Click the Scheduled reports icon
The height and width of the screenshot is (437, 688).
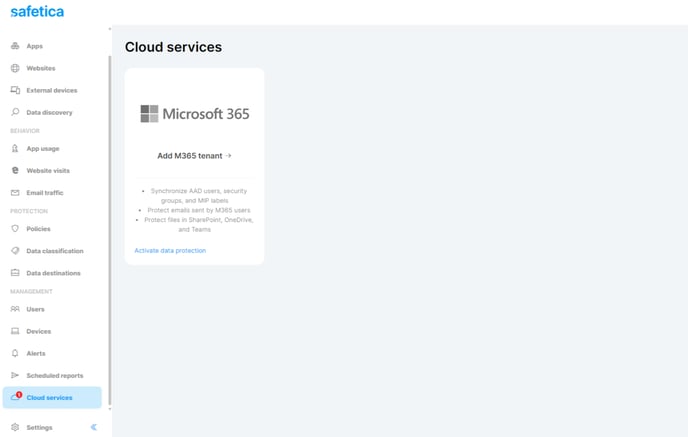(x=15, y=375)
